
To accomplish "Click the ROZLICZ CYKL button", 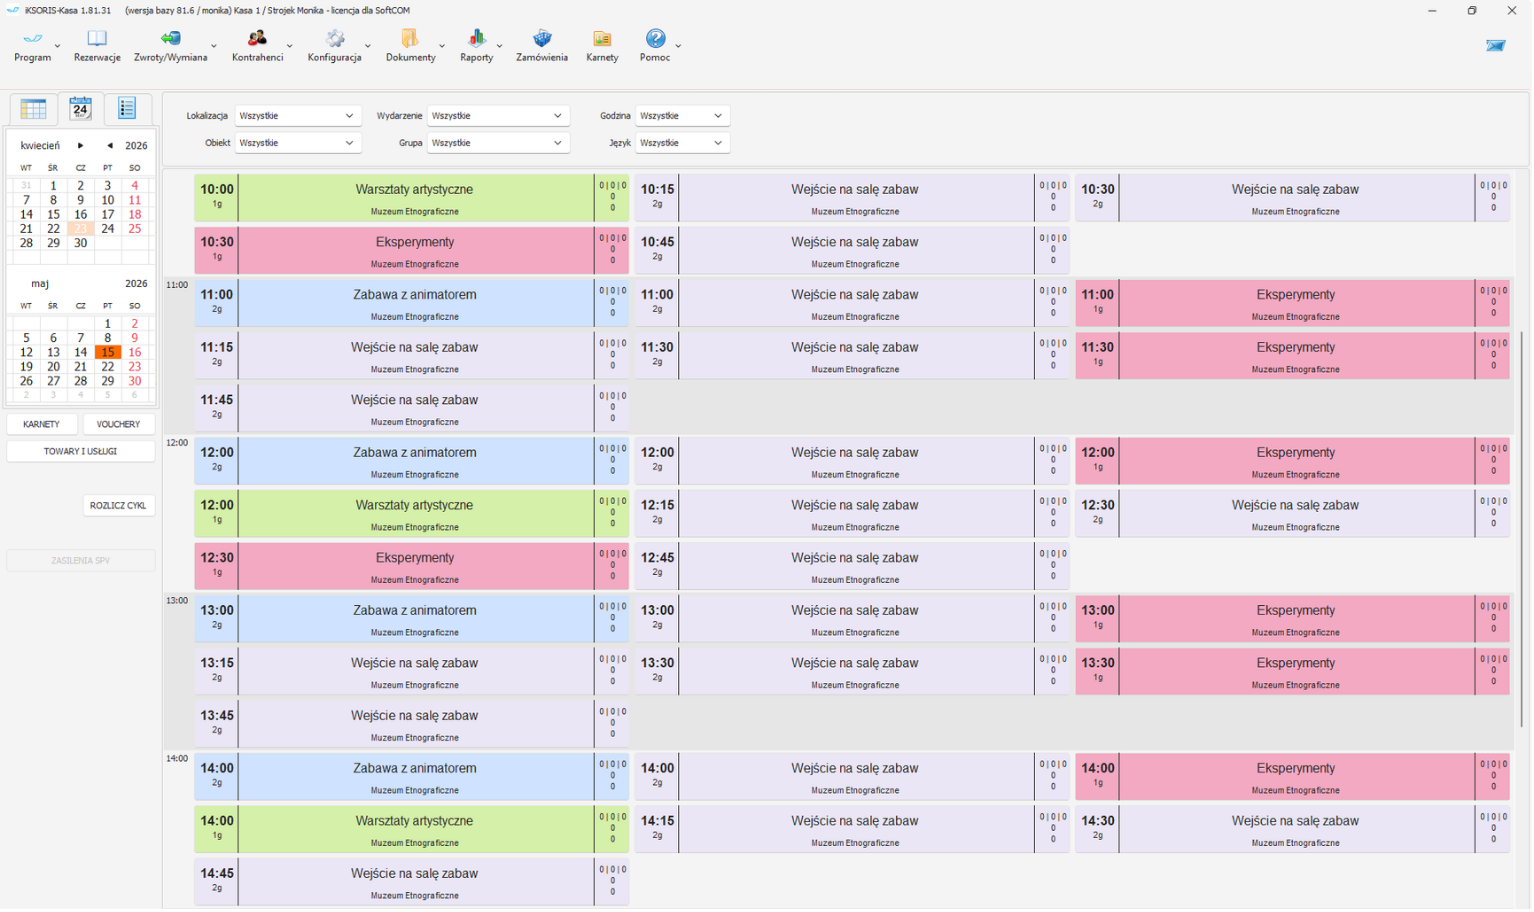I will pos(118,506).
